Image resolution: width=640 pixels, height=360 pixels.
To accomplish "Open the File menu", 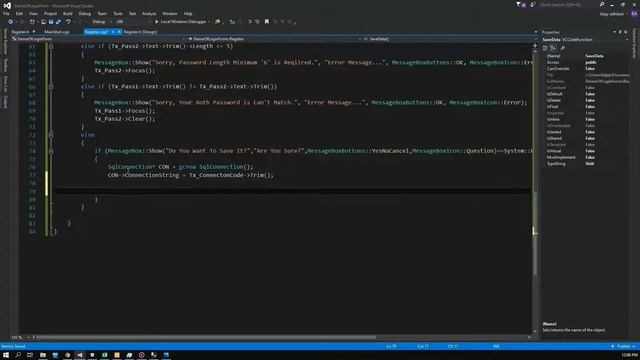I will tap(6, 13).
